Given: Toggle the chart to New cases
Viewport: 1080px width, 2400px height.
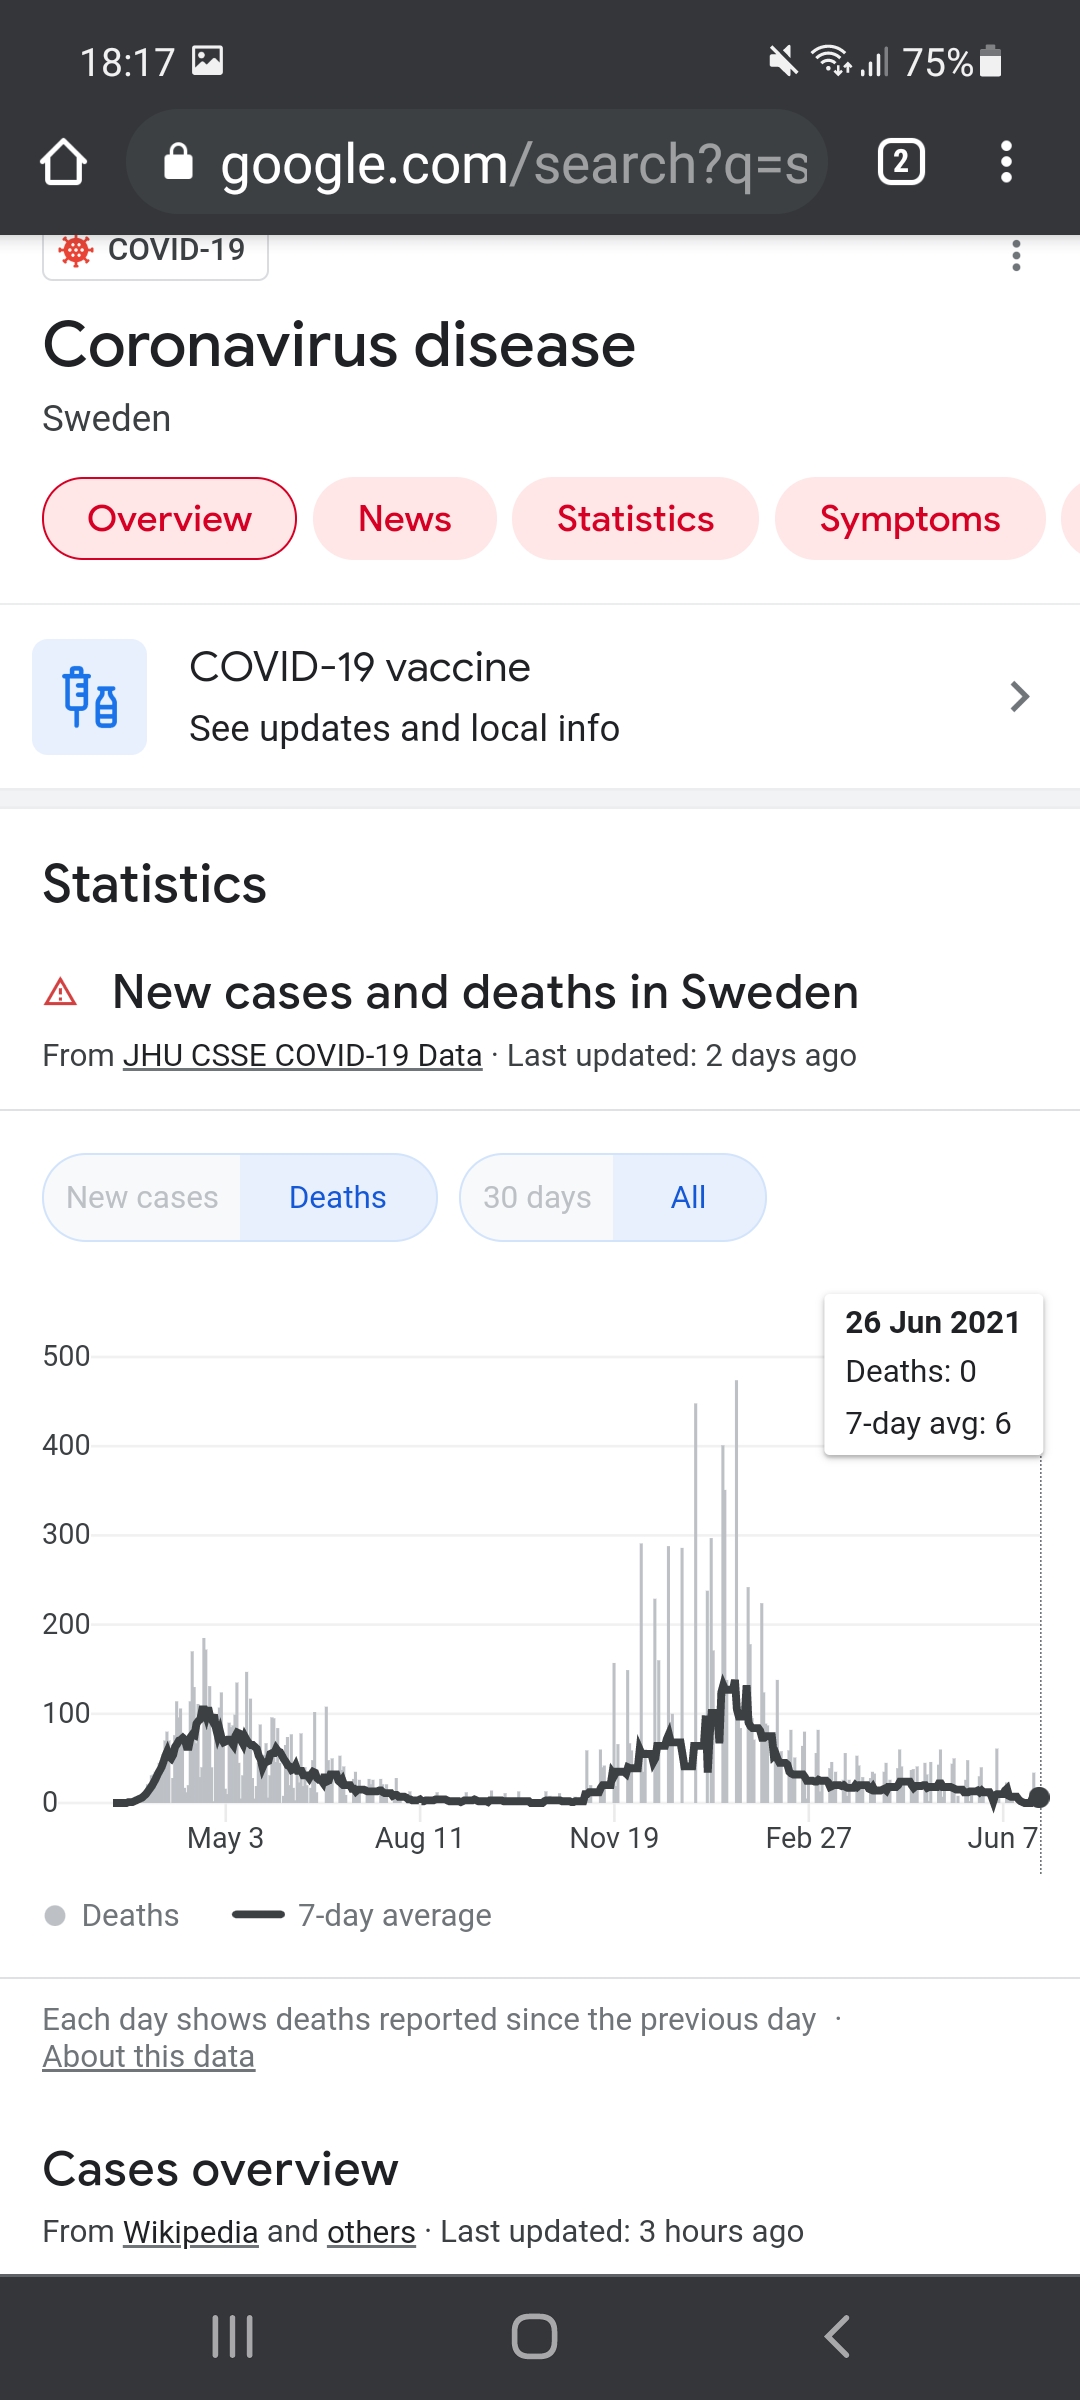Looking at the screenshot, I should click(142, 1197).
